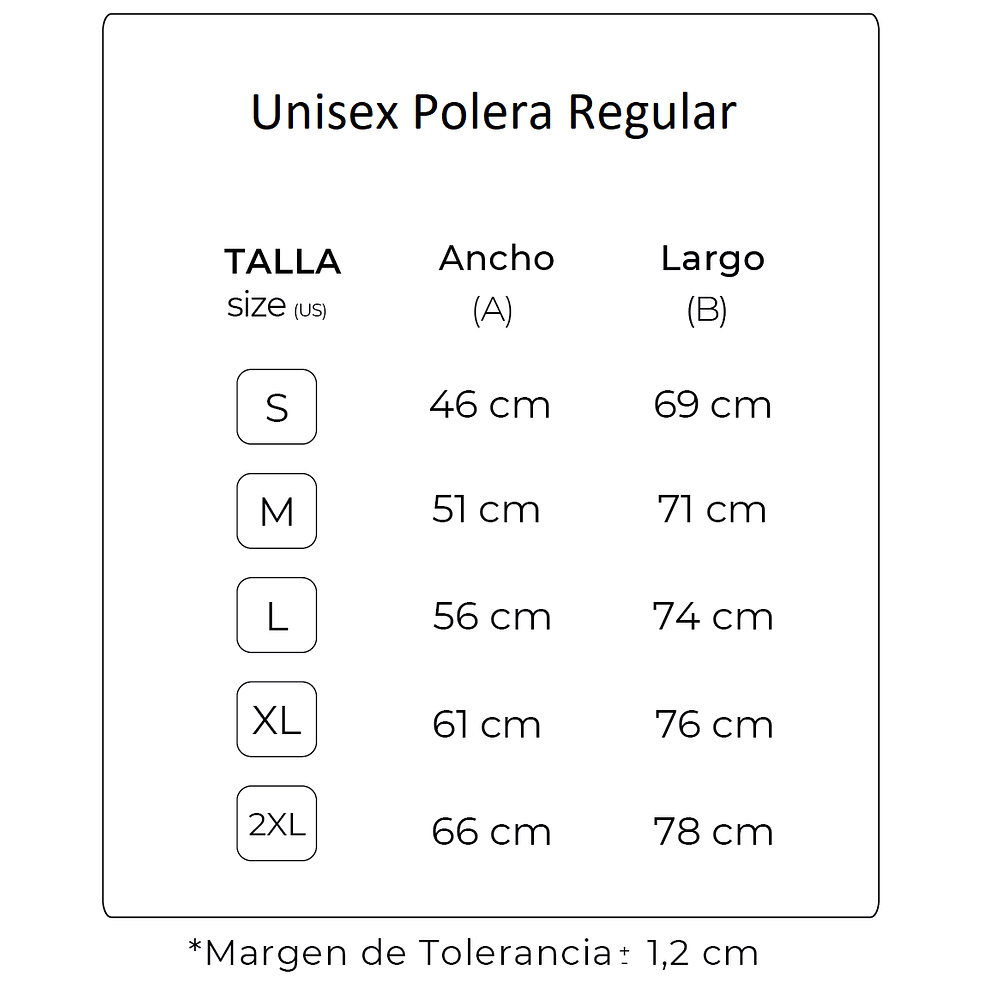Select the M size box

pos(277,511)
